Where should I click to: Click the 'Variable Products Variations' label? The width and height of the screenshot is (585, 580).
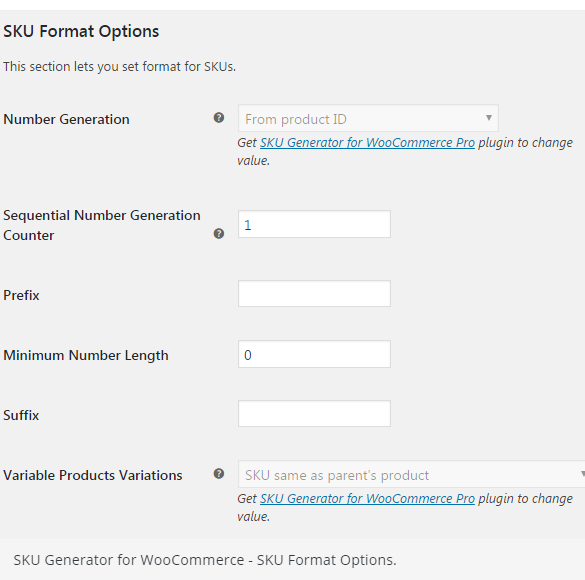(93, 476)
